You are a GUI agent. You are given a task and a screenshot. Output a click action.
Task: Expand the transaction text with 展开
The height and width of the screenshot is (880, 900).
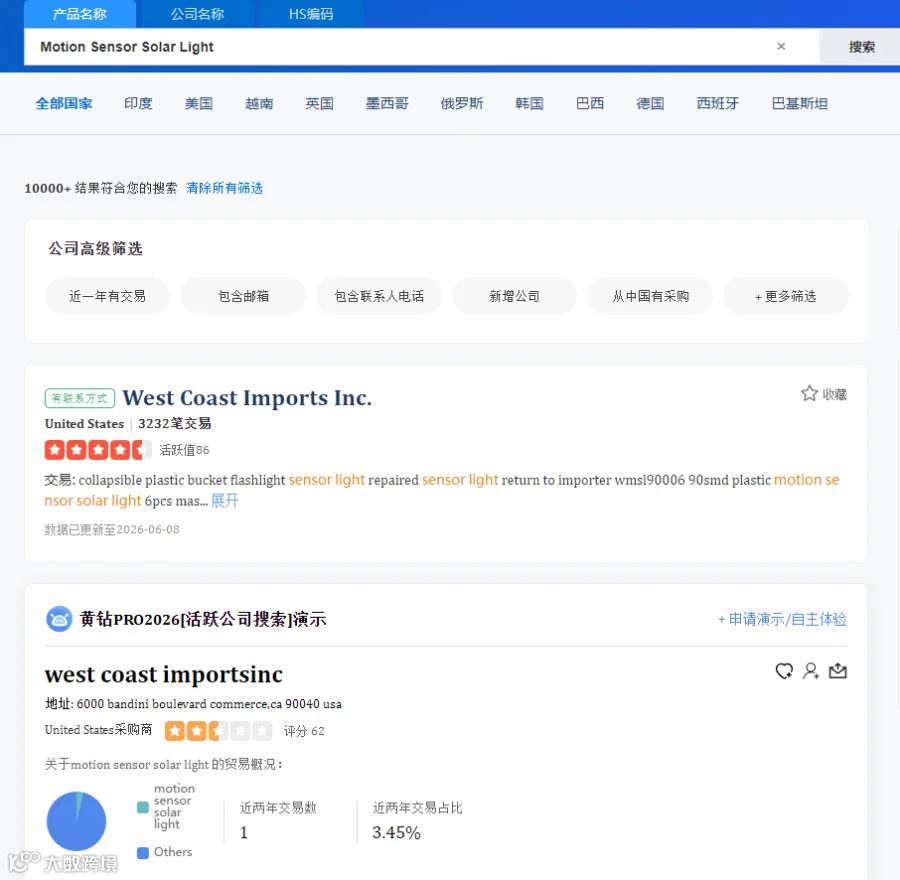pos(224,501)
